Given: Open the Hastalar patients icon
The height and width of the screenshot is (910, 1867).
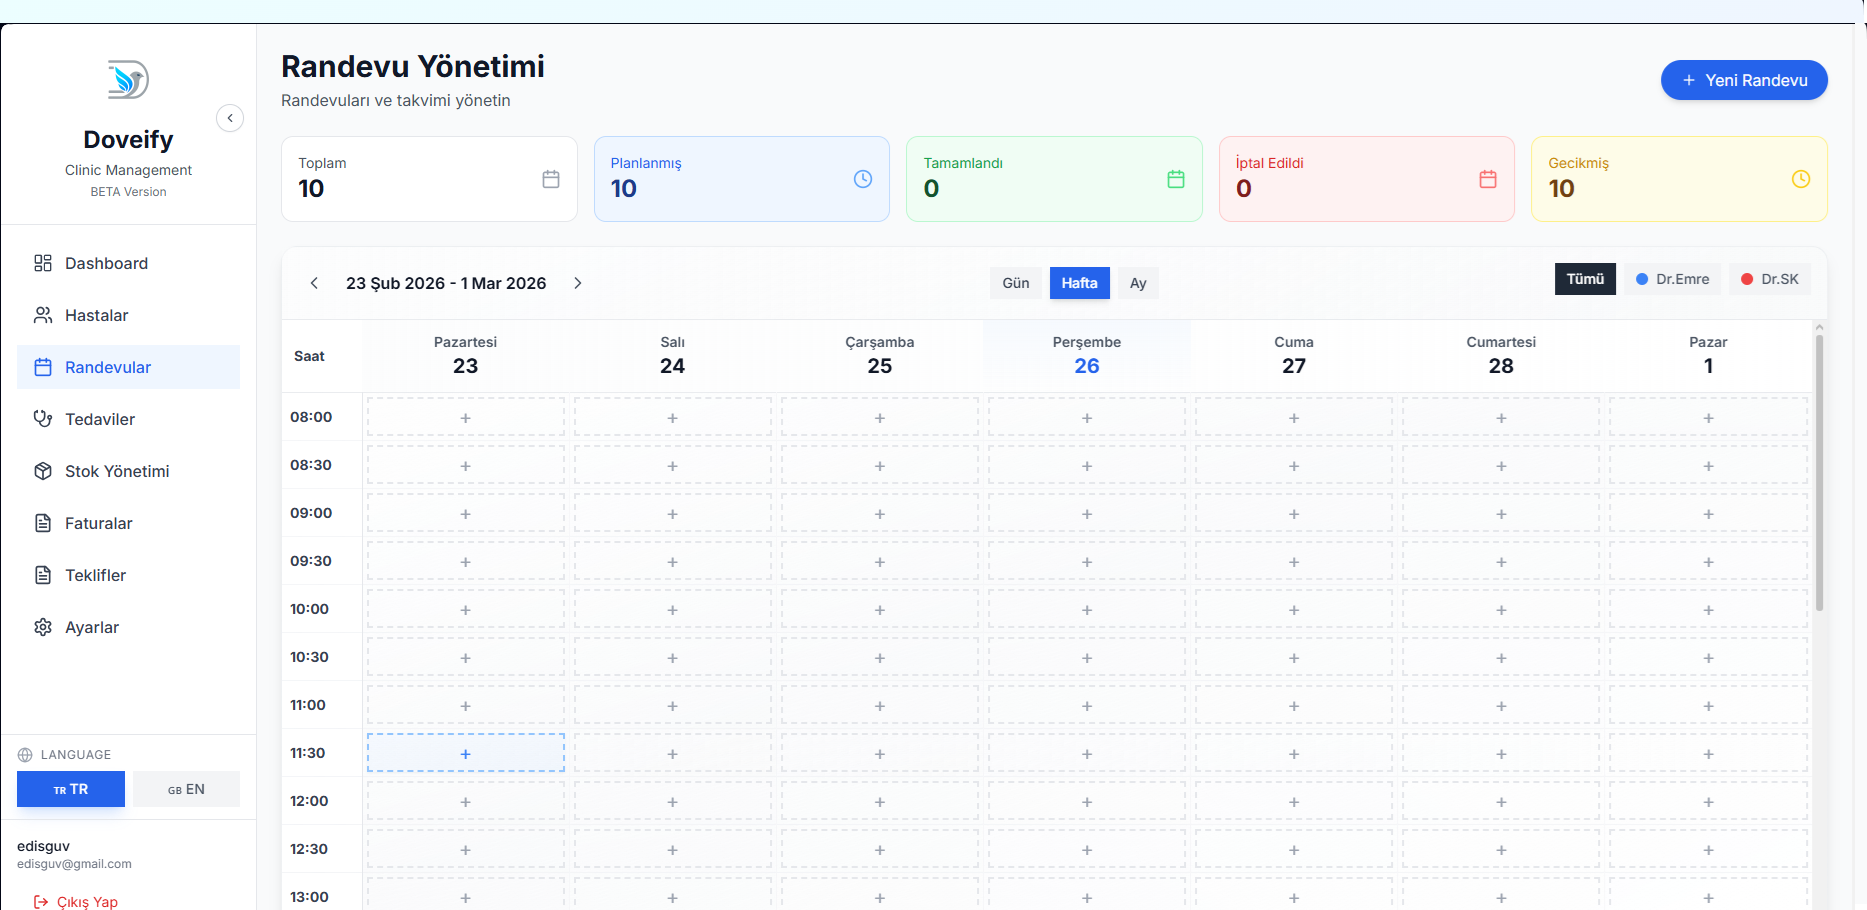Looking at the screenshot, I should 43,315.
